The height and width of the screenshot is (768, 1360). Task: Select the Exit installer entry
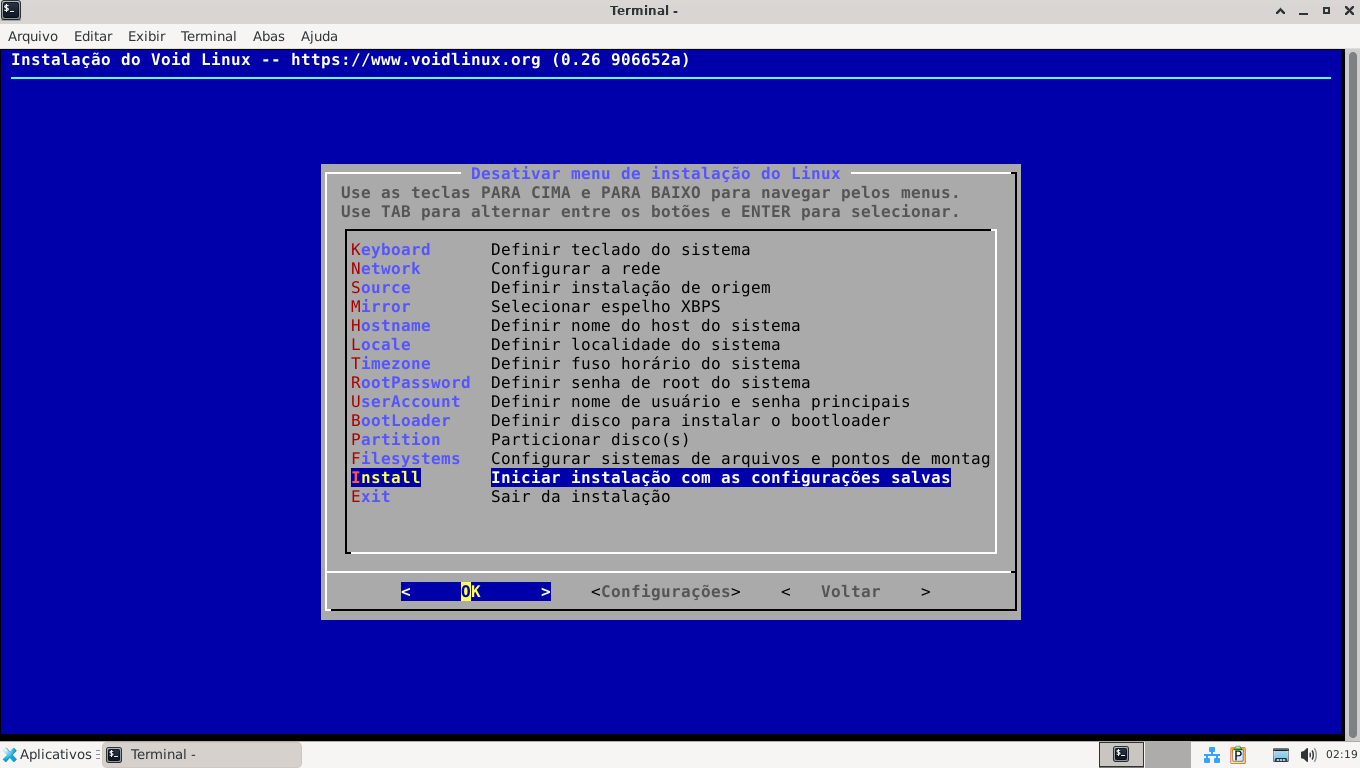coord(370,497)
